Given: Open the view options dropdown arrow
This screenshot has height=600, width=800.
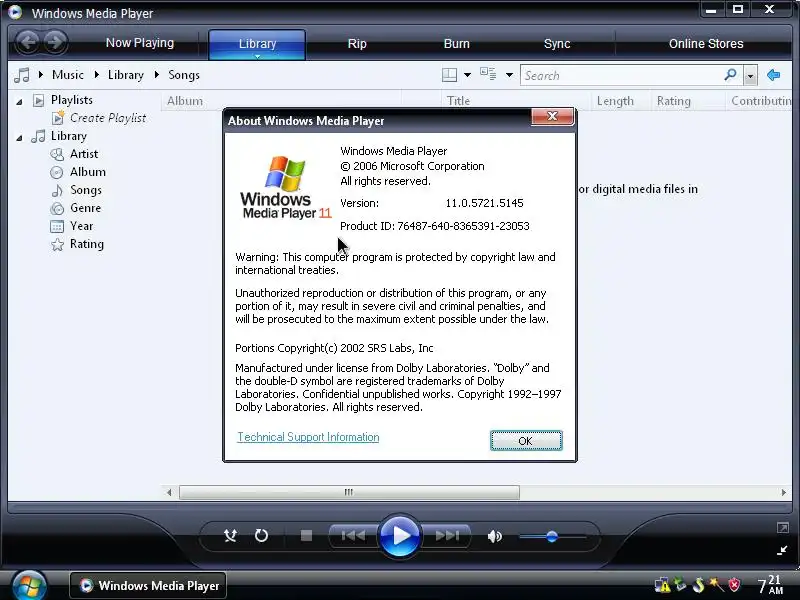Looking at the screenshot, I should (x=509, y=75).
